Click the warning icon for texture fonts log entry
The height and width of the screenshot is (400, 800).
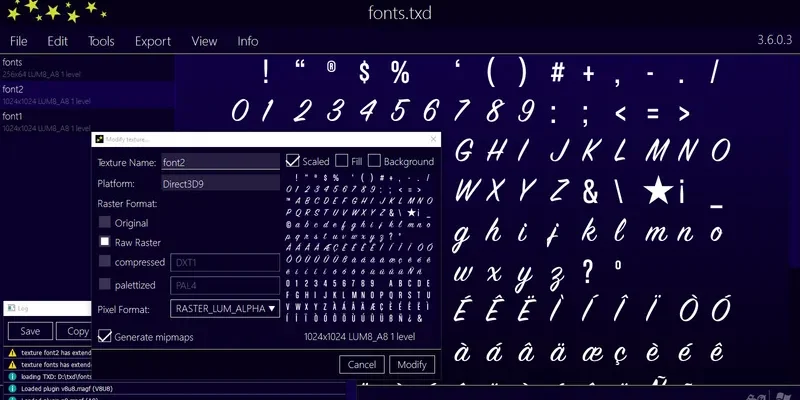12,365
